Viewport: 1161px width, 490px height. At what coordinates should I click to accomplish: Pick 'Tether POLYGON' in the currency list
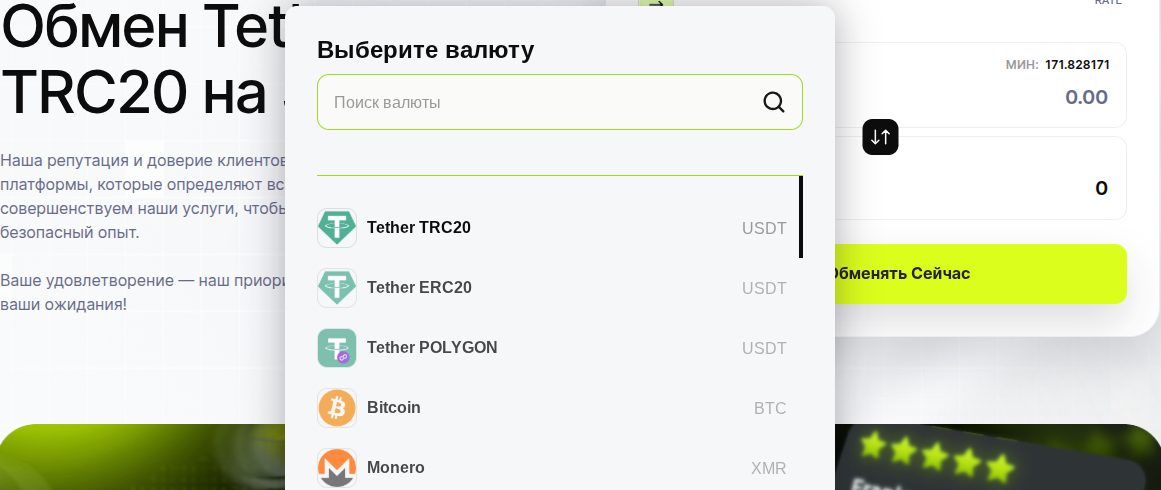[x=432, y=348]
